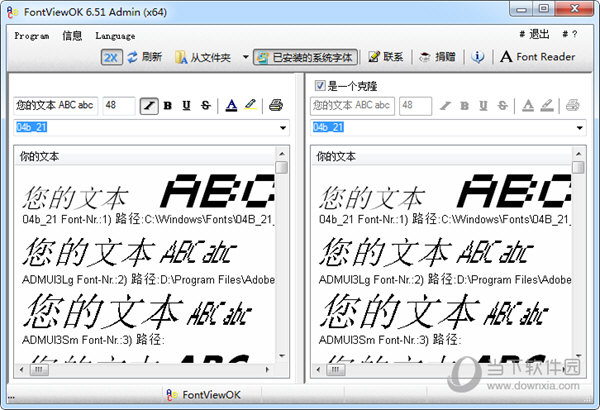Screen dimensions: 600x410
Task: Click right pane 你的文本 column header
Action: [x=441, y=156]
